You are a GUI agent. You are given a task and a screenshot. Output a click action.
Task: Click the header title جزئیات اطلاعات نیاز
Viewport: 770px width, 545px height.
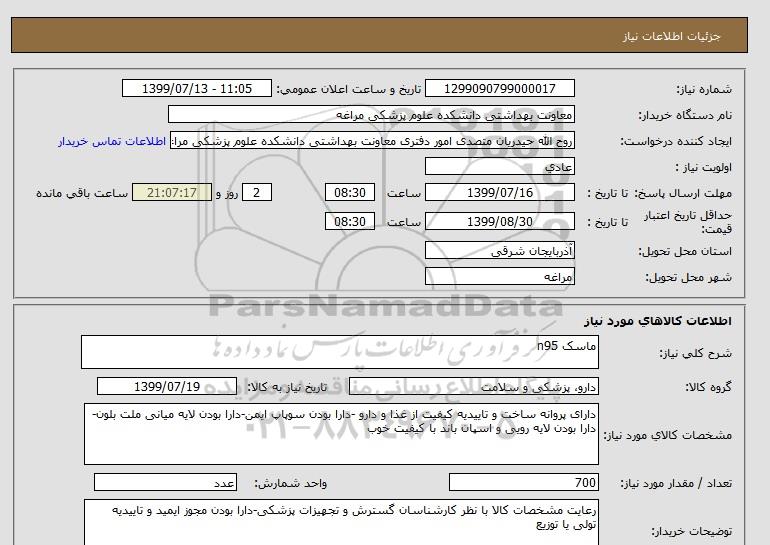pos(671,36)
